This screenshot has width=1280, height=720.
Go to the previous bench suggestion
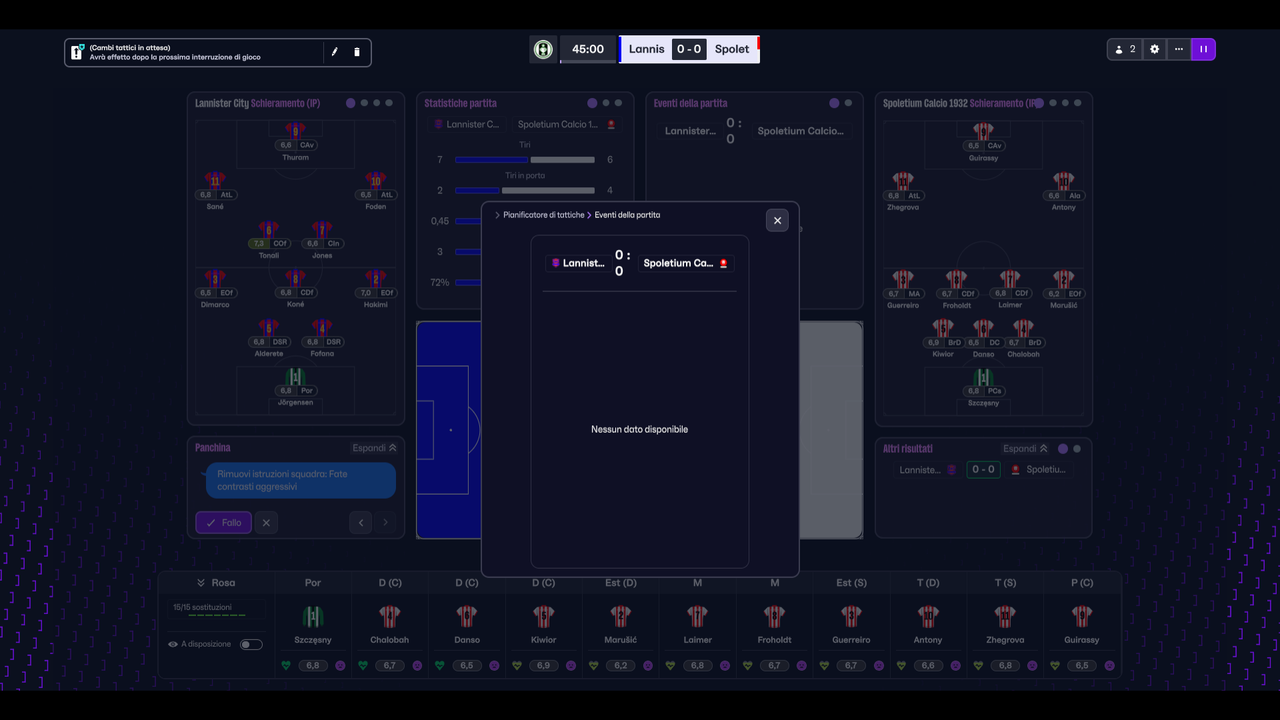pyautogui.click(x=361, y=522)
